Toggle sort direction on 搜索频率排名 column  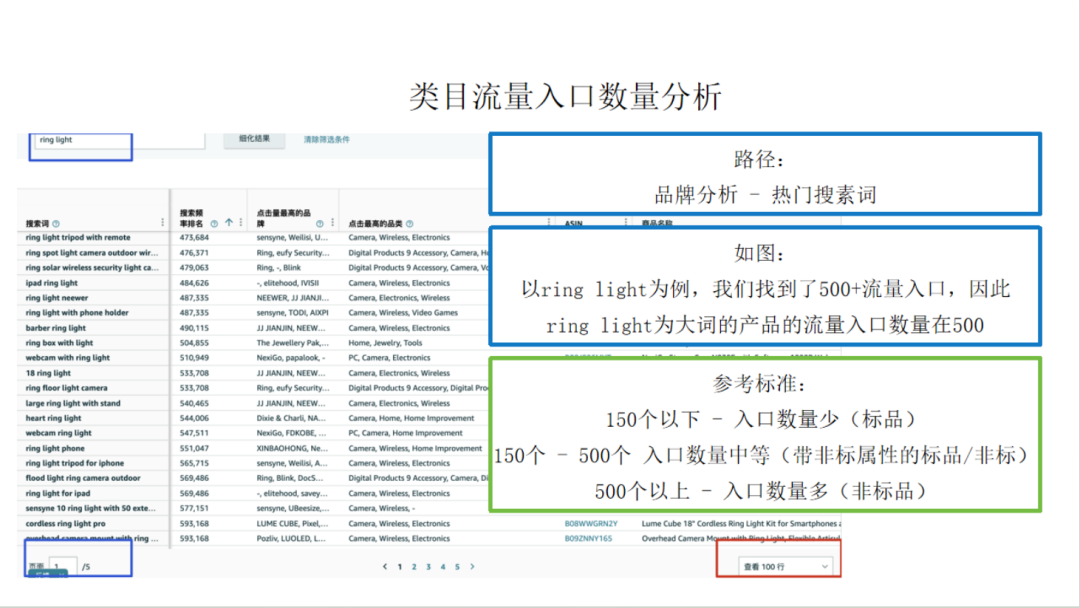coord(228,220)
